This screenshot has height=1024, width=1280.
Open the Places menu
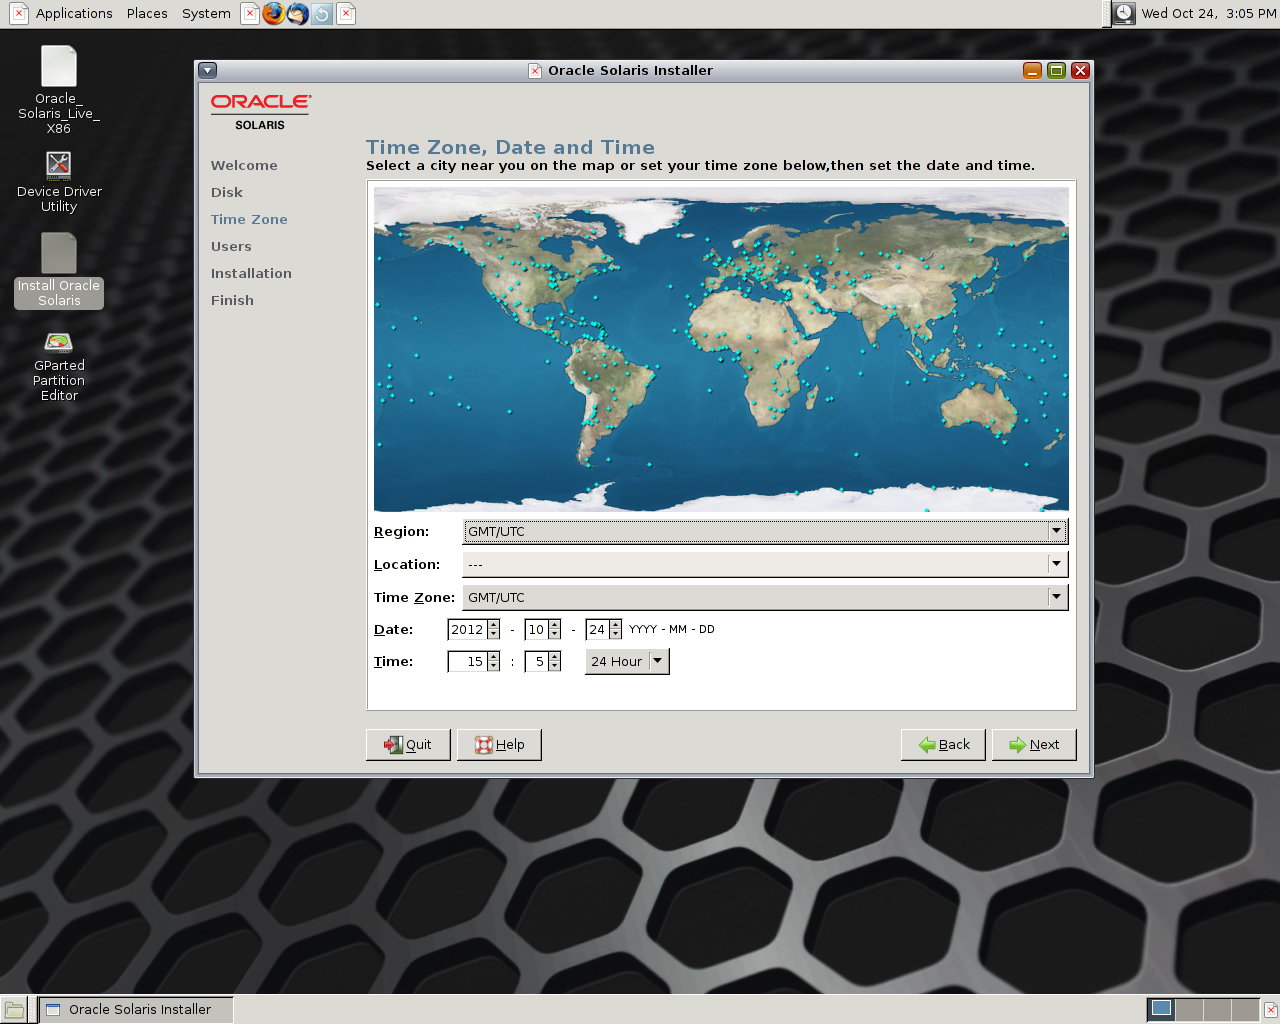tap(147, 14)
